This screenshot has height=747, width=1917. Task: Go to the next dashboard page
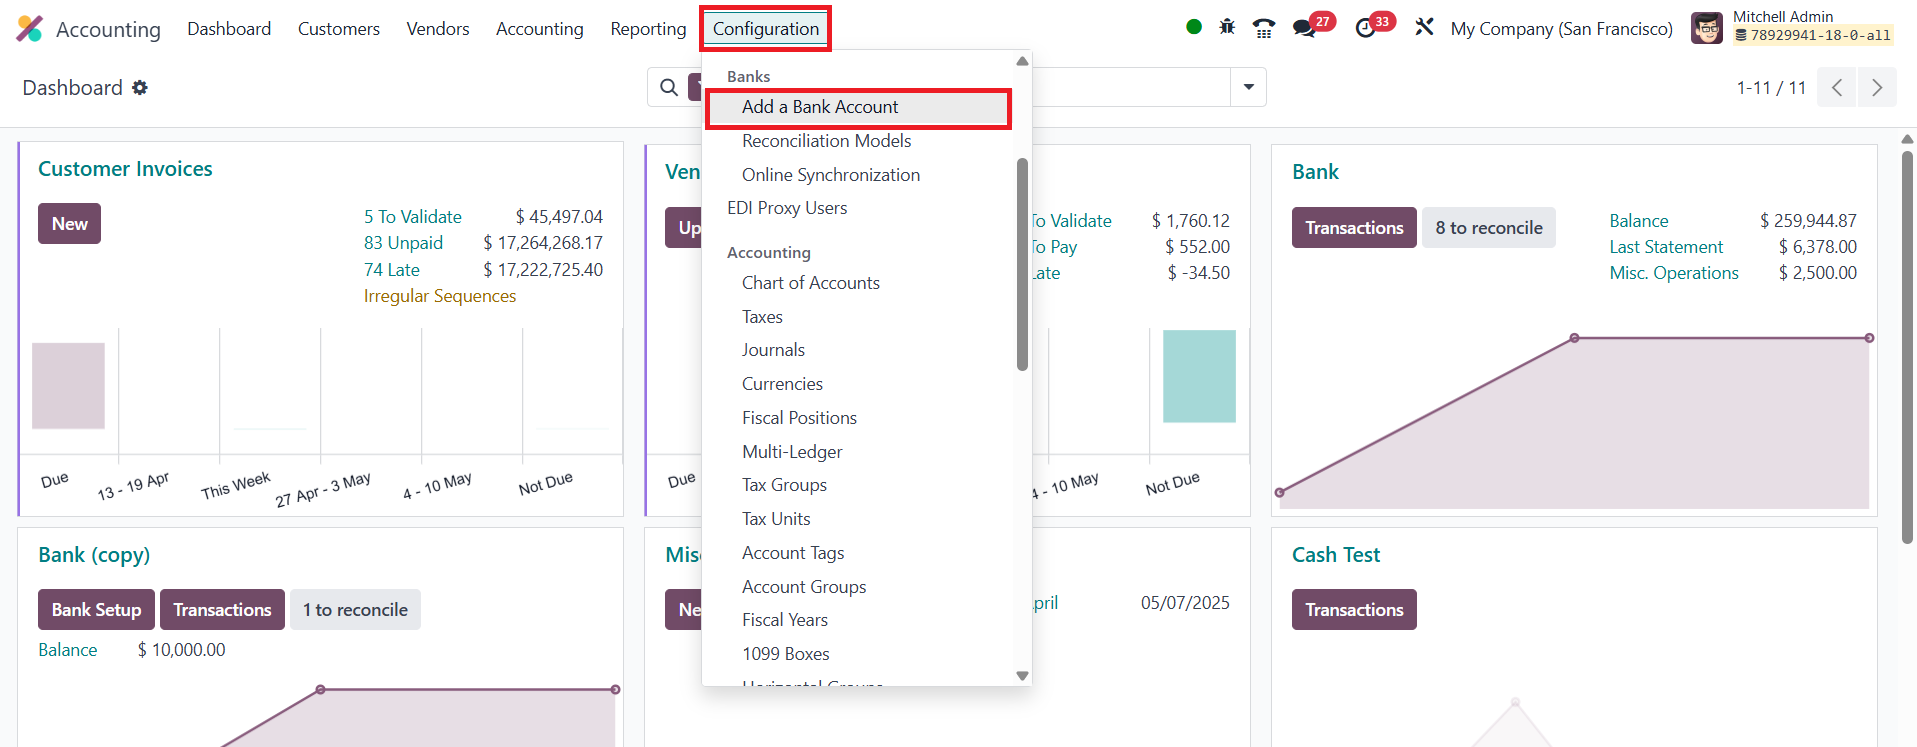pos(1877,88)
